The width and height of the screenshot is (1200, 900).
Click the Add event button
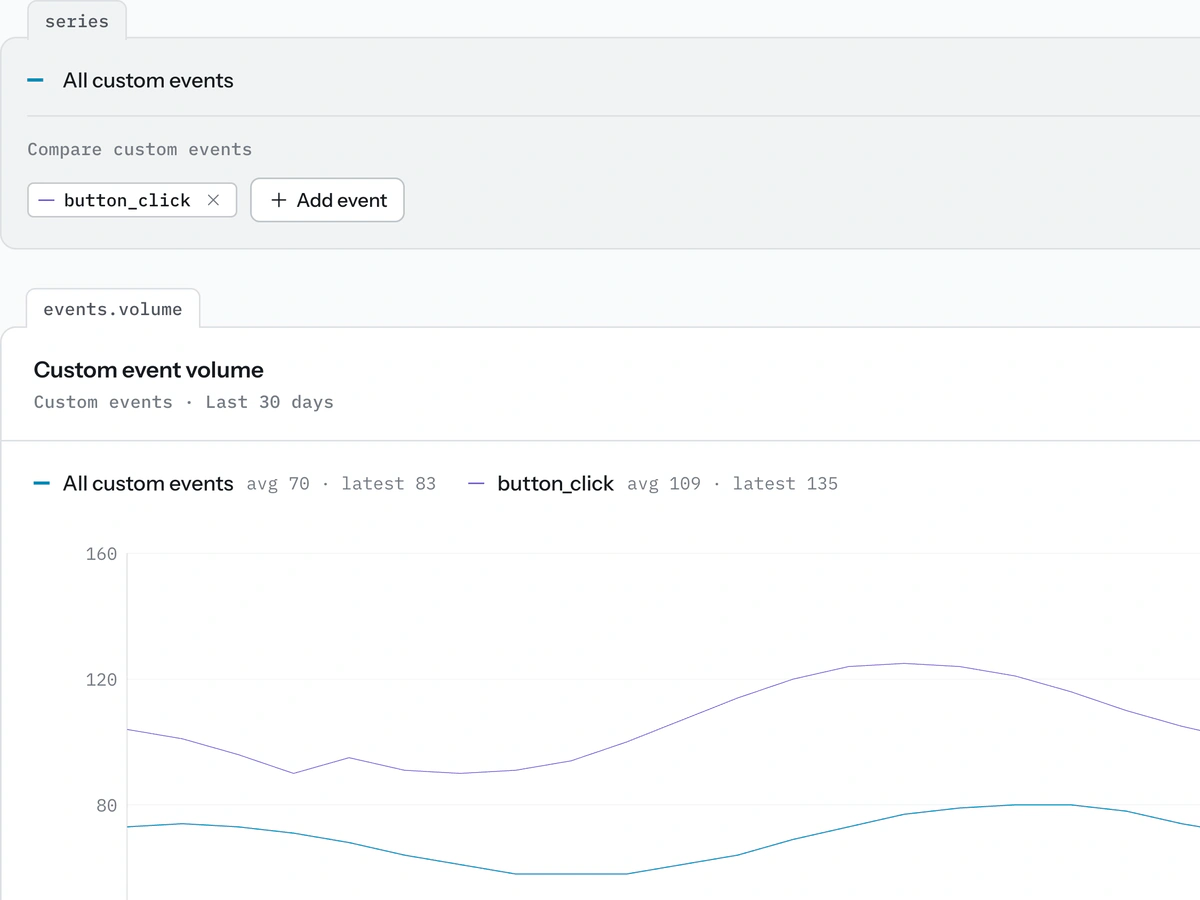327,200
